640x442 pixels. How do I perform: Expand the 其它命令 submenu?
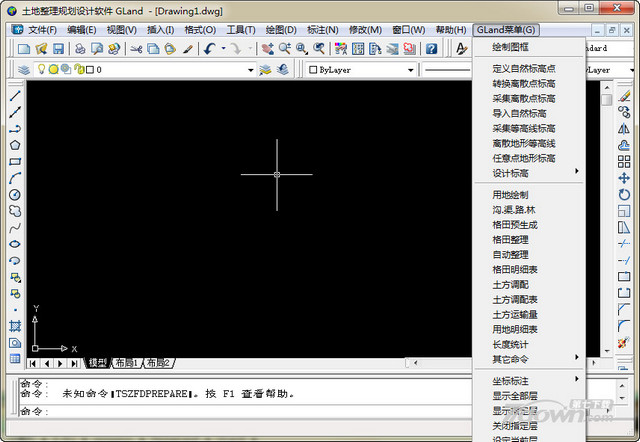[529, 359]
